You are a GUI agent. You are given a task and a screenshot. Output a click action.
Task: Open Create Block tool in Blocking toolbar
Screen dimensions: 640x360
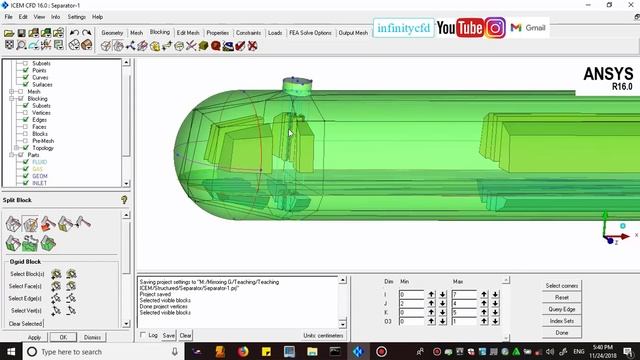[x=106, y=46]
